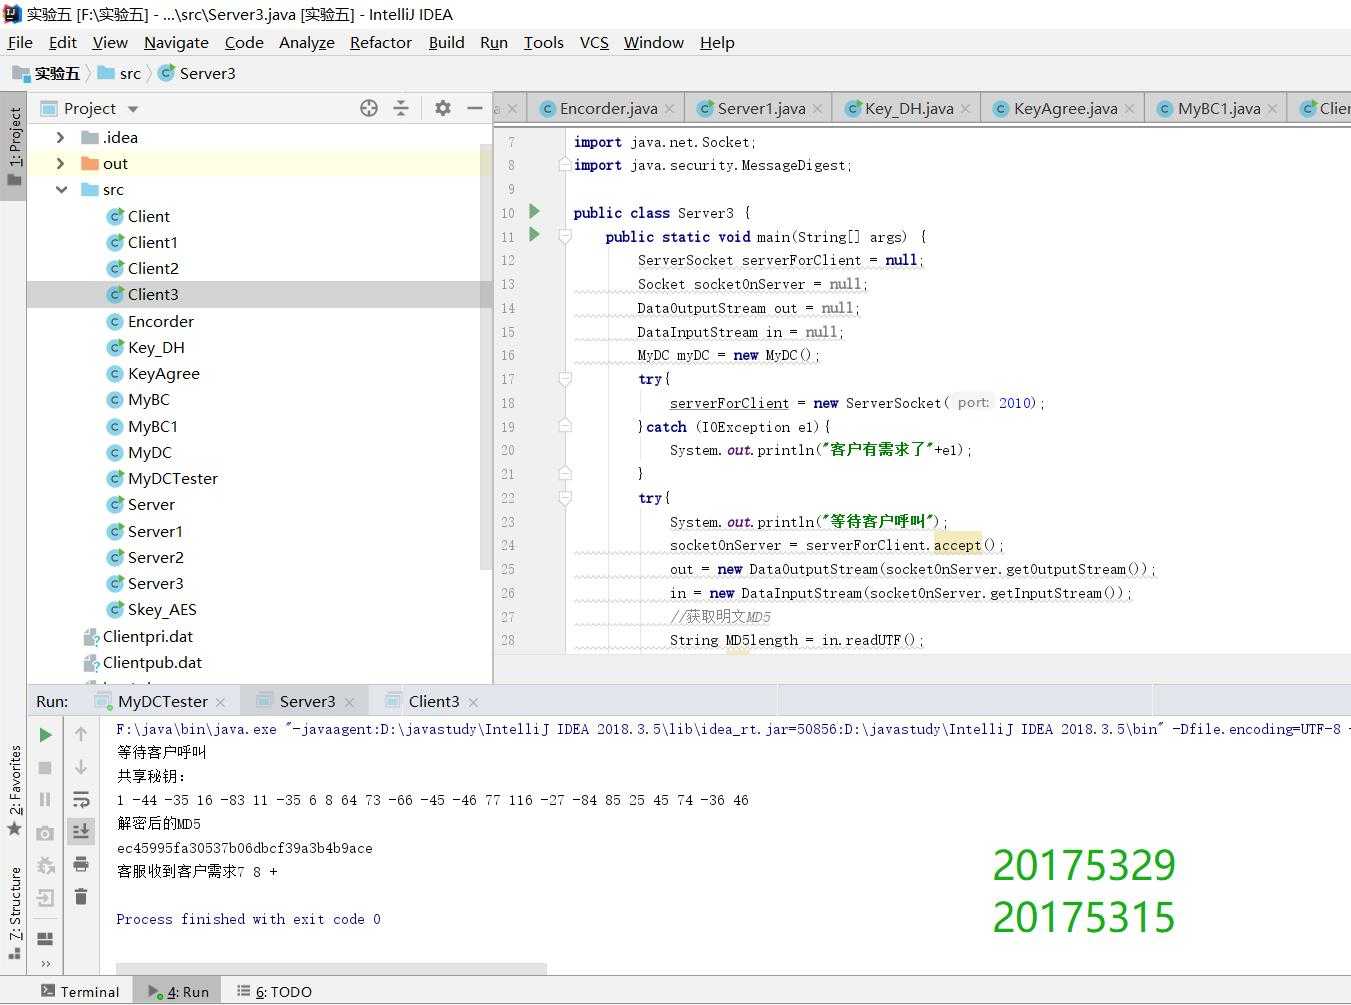Close the Key_DH.java editor tab
The image size is (1351, 1005).
965,109
